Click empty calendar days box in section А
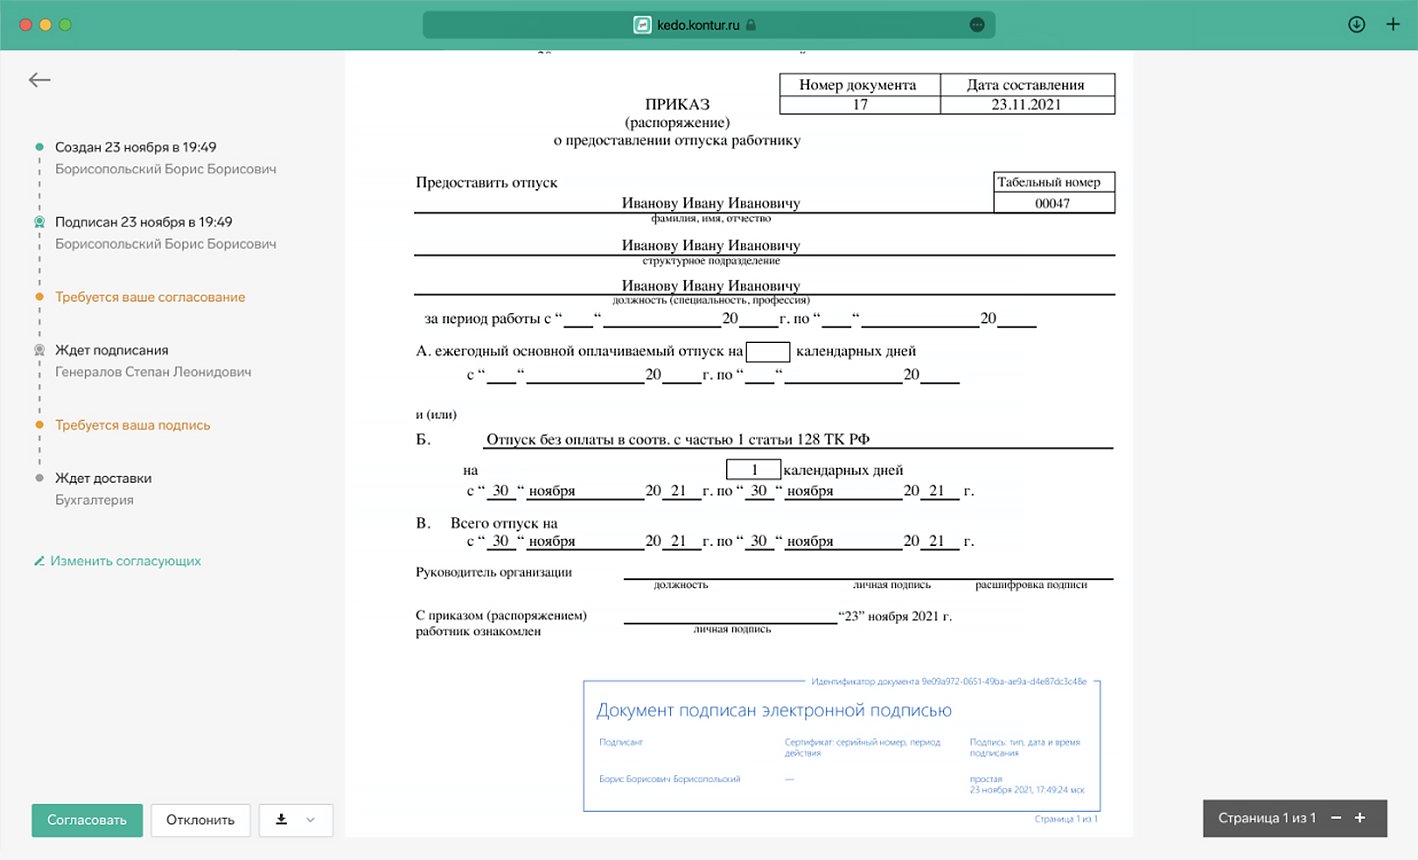Screen dimensions: 1418x860 point(768,352)
